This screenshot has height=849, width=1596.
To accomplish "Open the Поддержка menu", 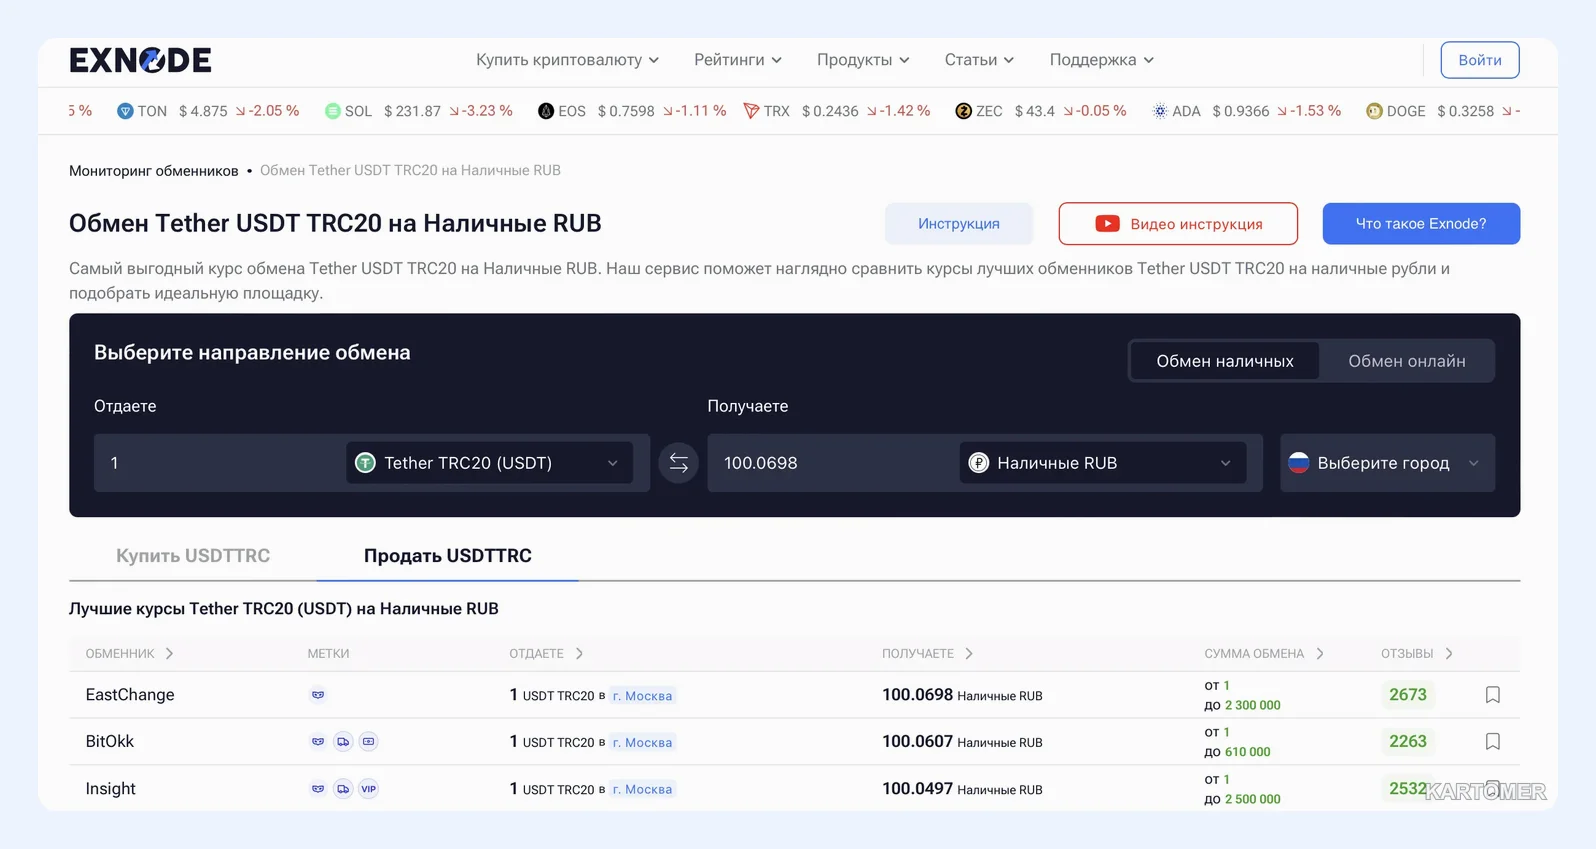I will click(x=1101, y=60).
